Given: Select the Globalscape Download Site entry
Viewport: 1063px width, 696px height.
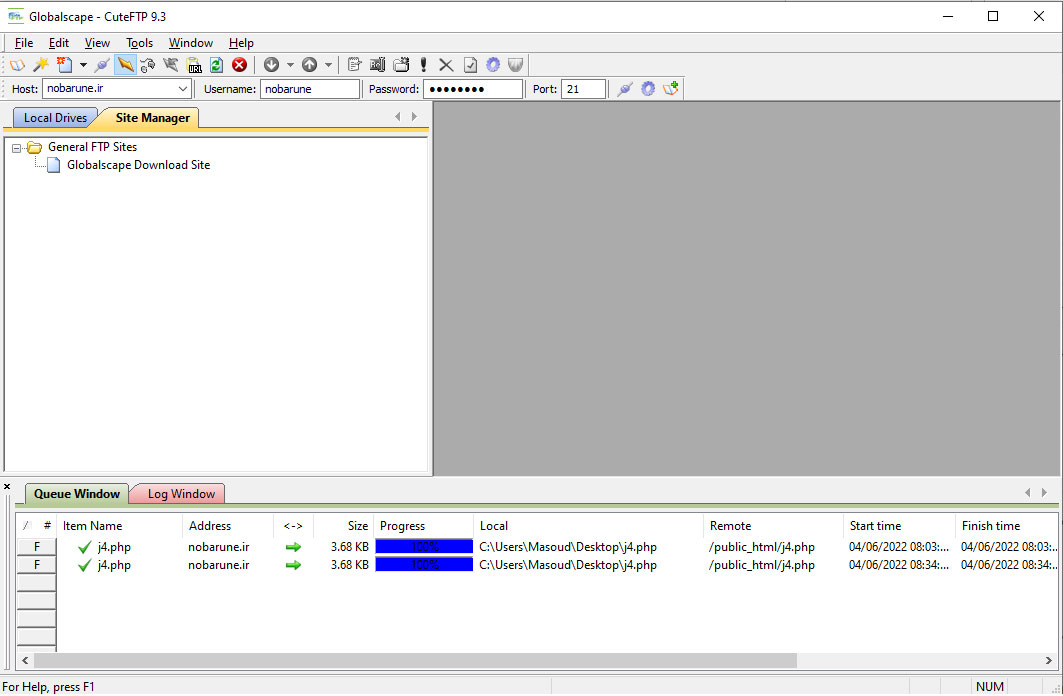Looking at the screenshot, I should click(x=138, y=165).
